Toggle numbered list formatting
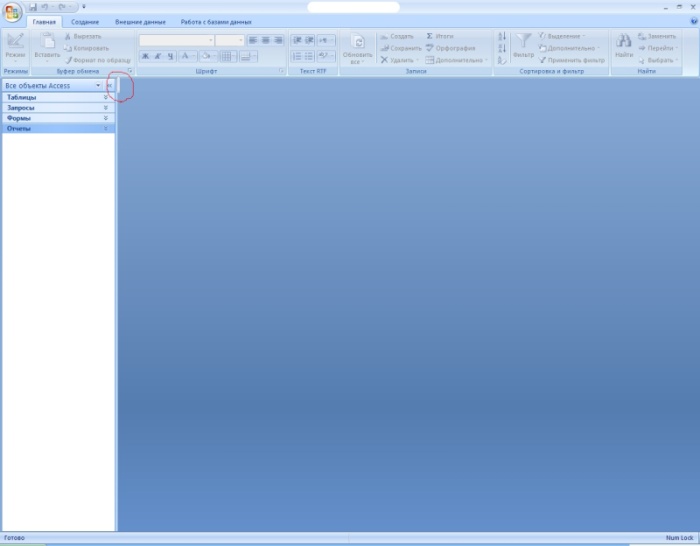 297,56
